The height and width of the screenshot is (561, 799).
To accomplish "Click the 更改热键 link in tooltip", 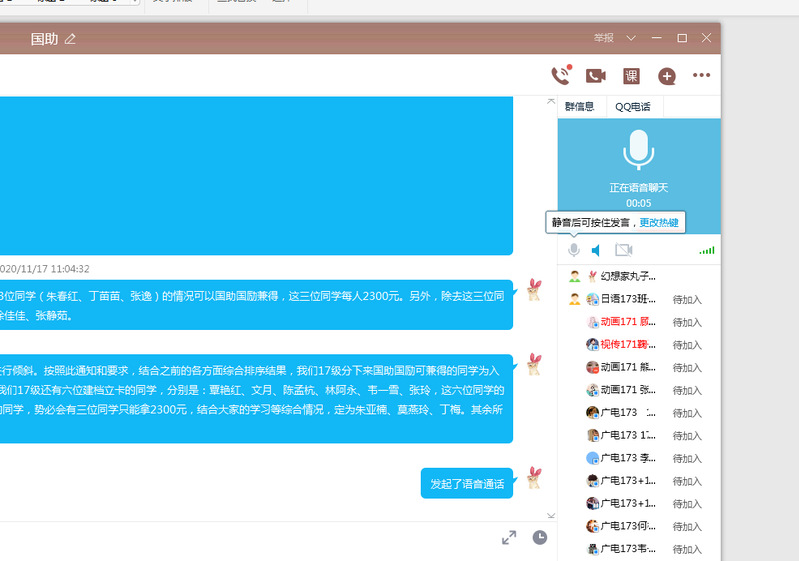I will click(x=659, y=222).
